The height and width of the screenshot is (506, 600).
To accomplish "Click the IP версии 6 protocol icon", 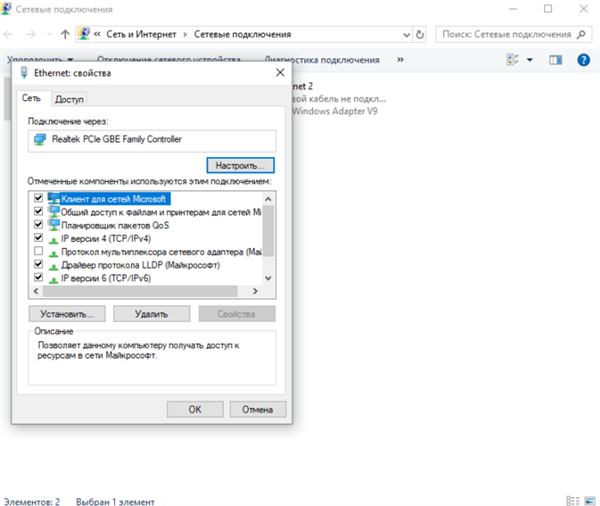I will 53,279.
